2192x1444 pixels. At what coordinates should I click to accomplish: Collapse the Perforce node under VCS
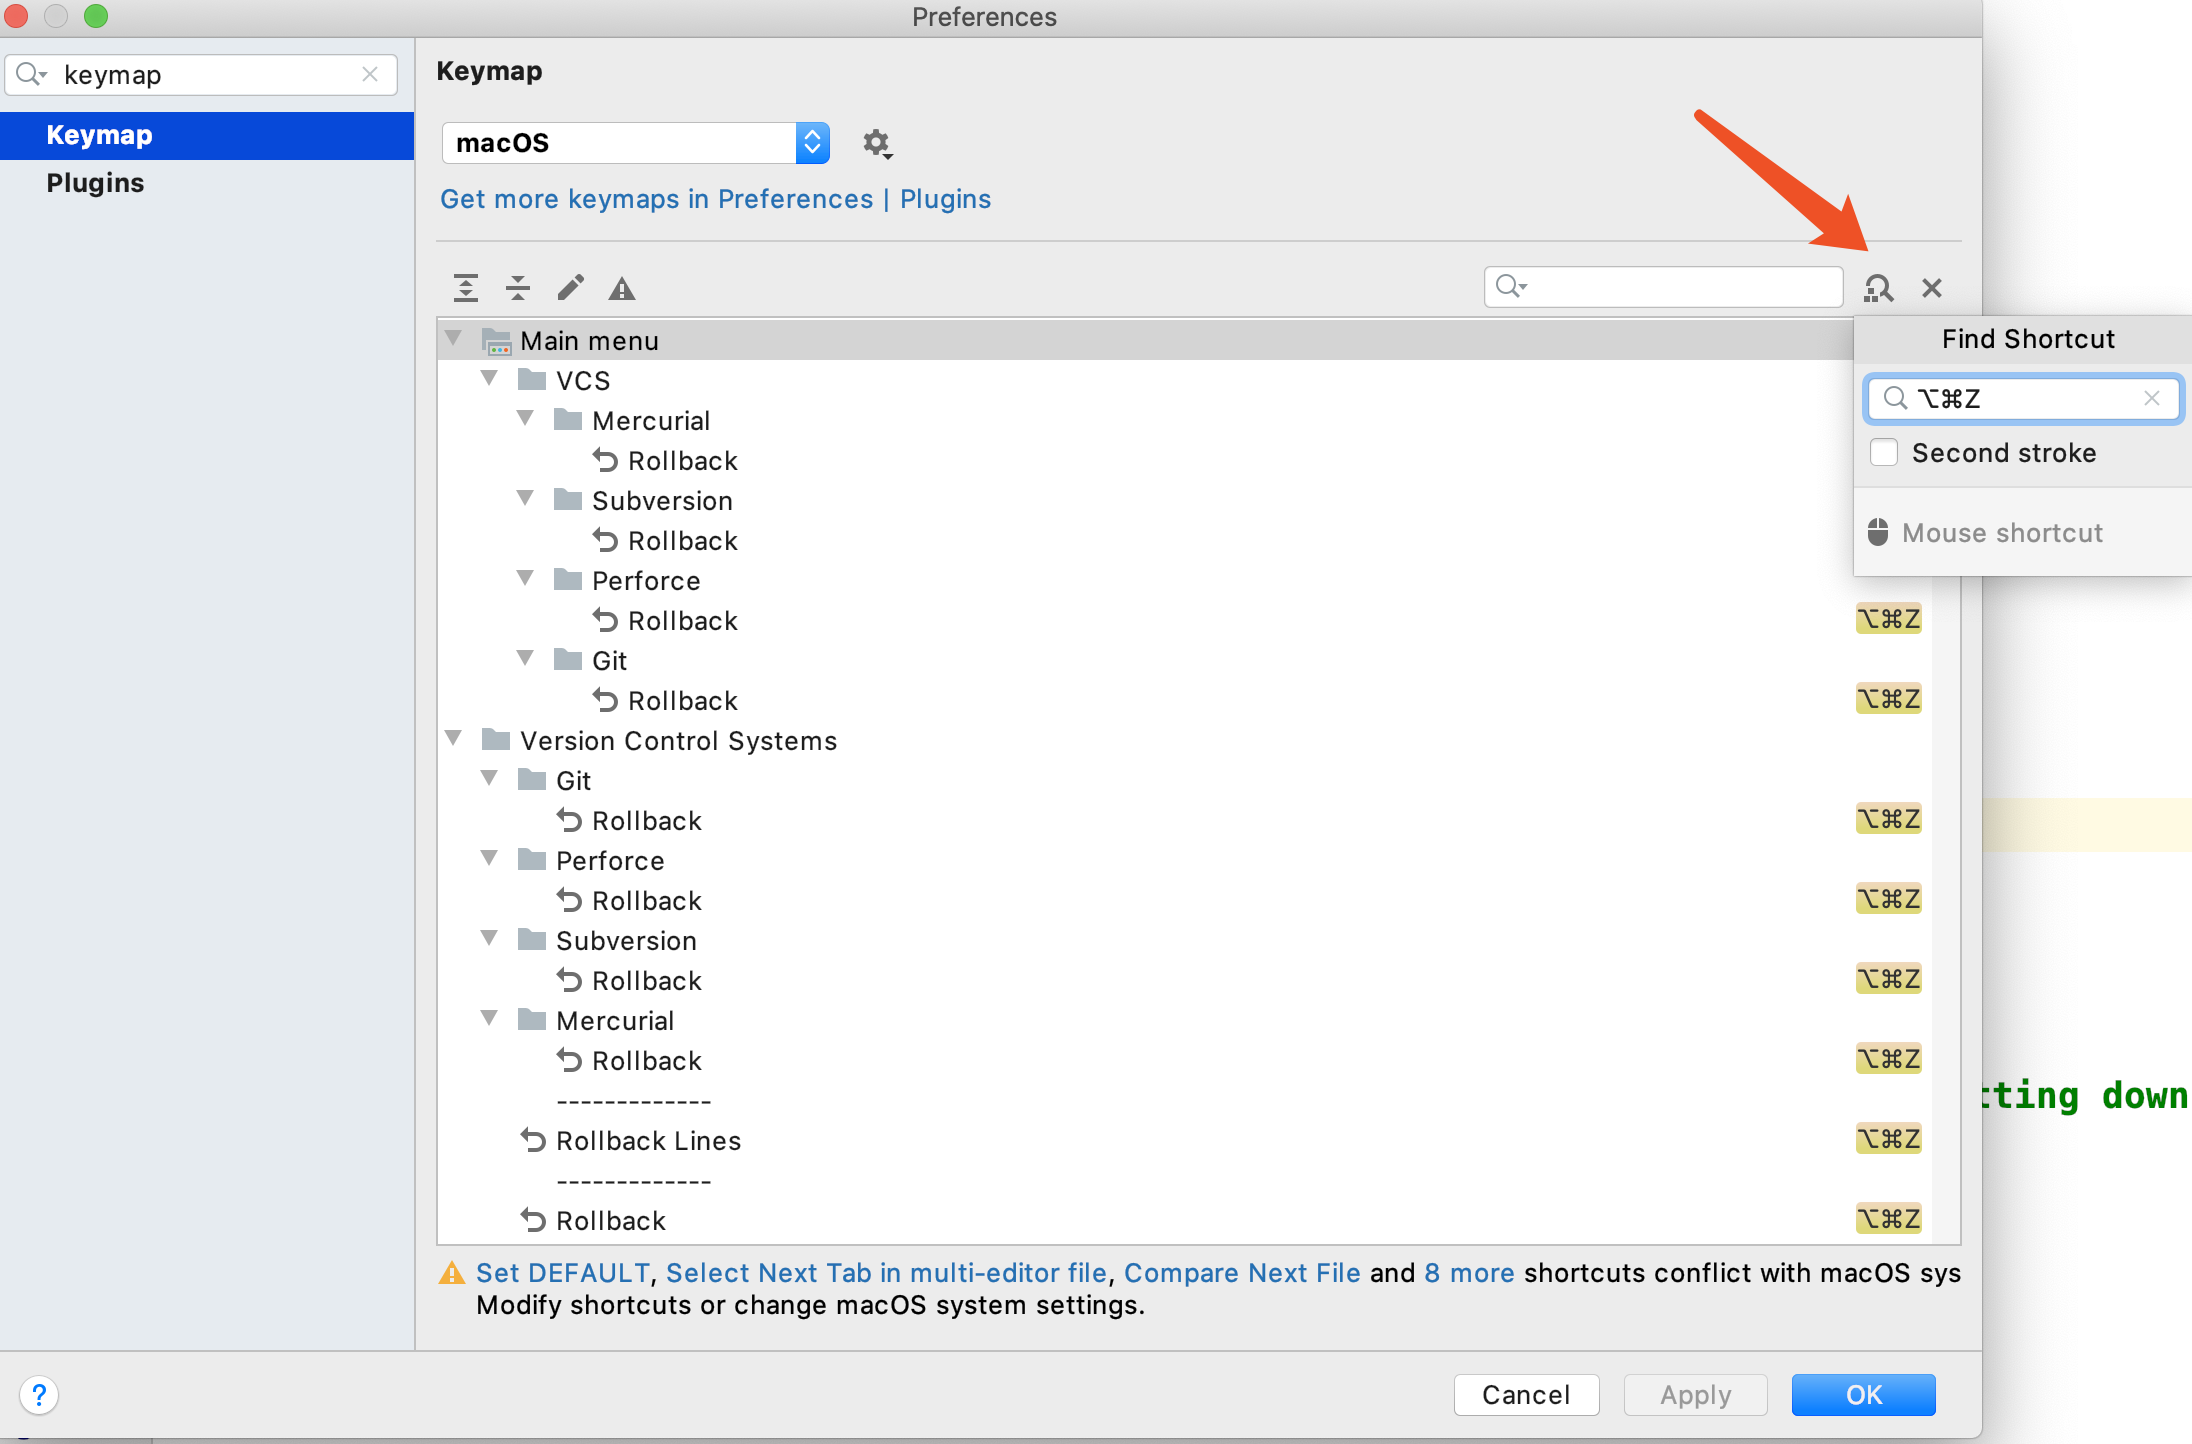(526, 579)
